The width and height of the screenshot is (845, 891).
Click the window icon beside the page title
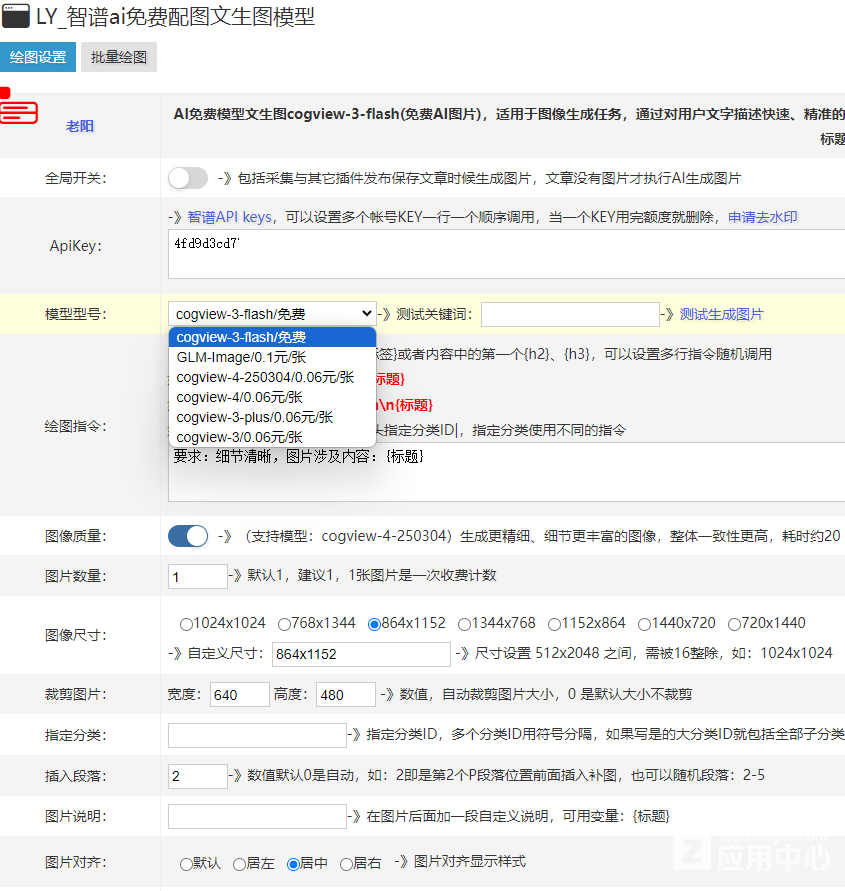pos(15,17)
